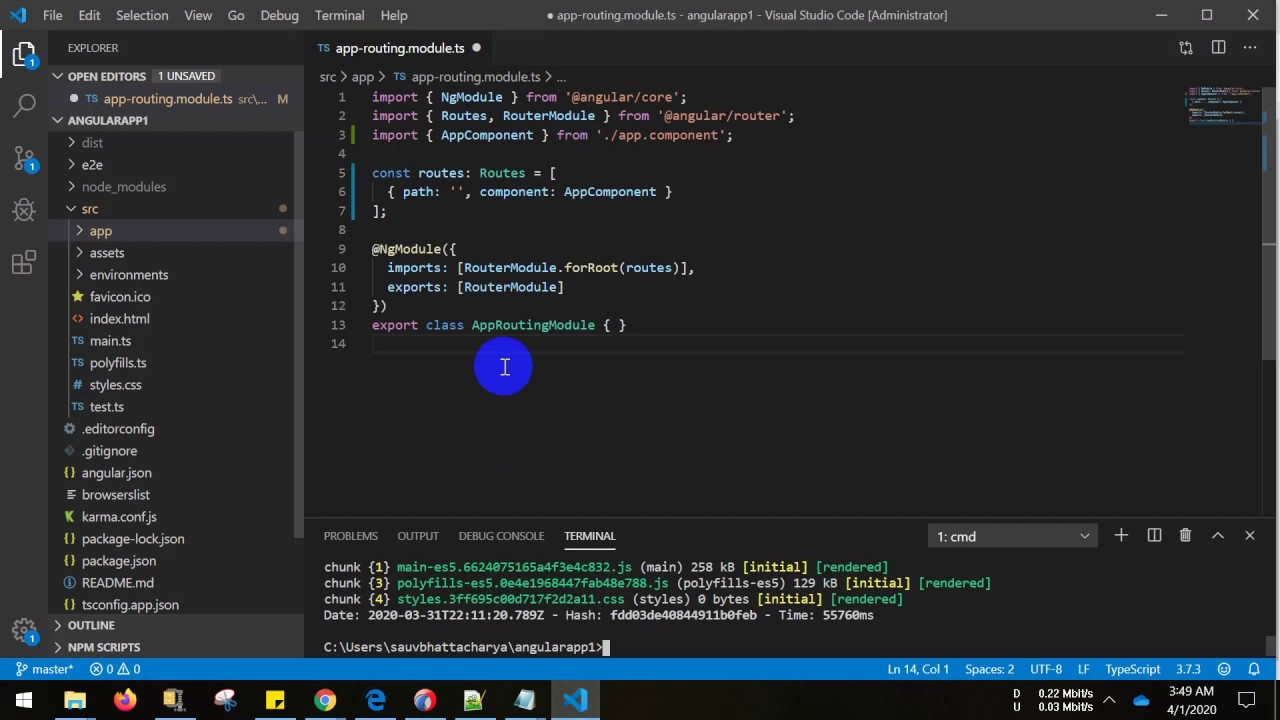Screen dimensions: 1280x720
Task: Split the editor to the right
Action: [x=1218, y=48]
